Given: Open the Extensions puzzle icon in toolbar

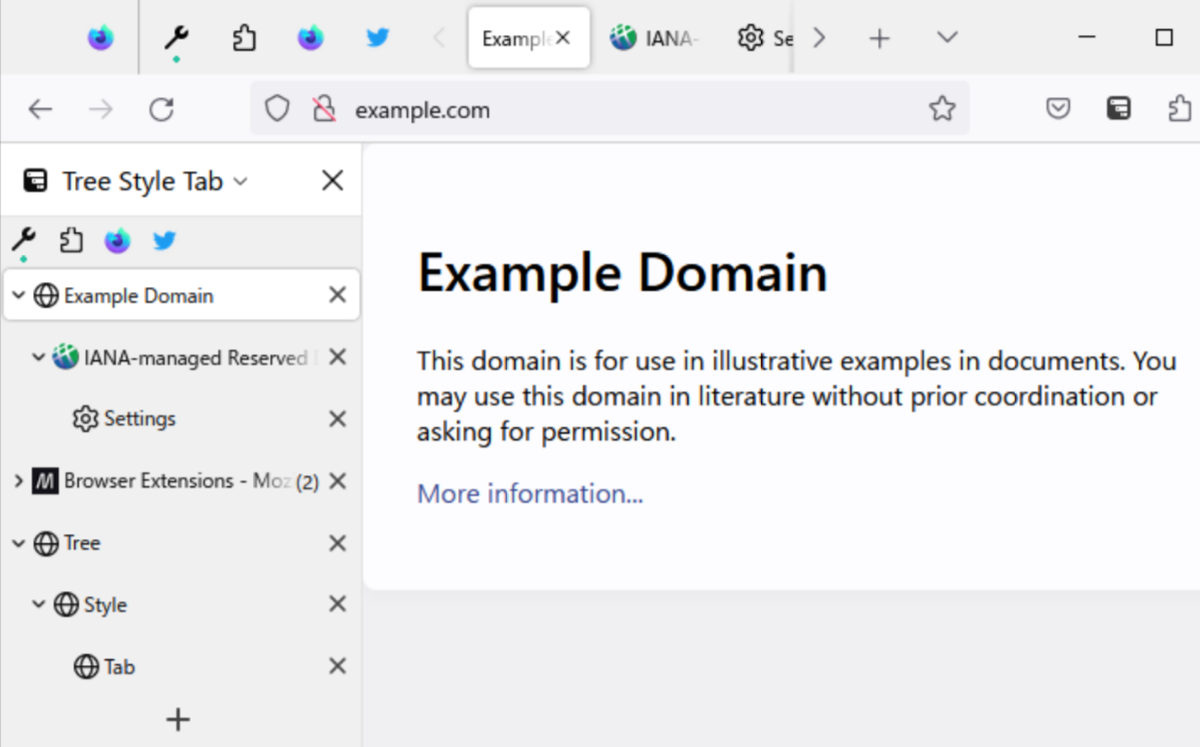Looking at the screenshot, I should coord(1180,109).
